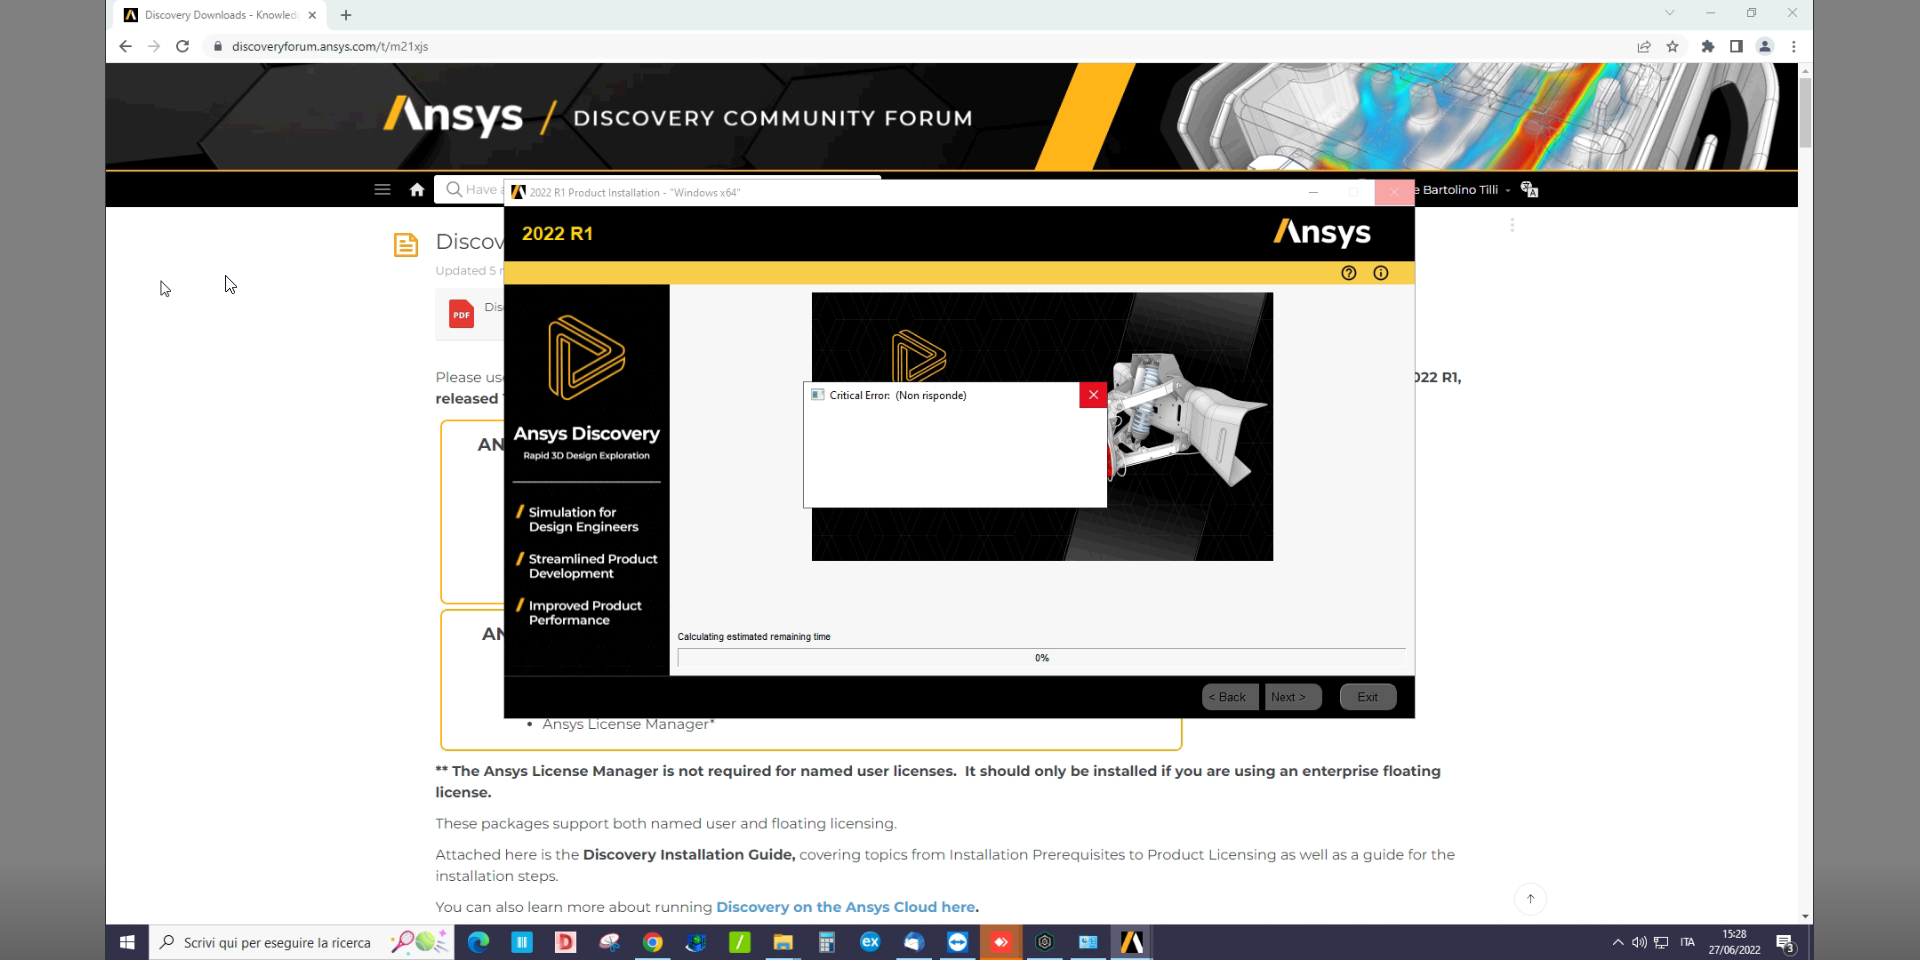This screenshot has height=960, width=1920.
Task: Click 'Simulation for Design Engineers' text
Action: 583,519
